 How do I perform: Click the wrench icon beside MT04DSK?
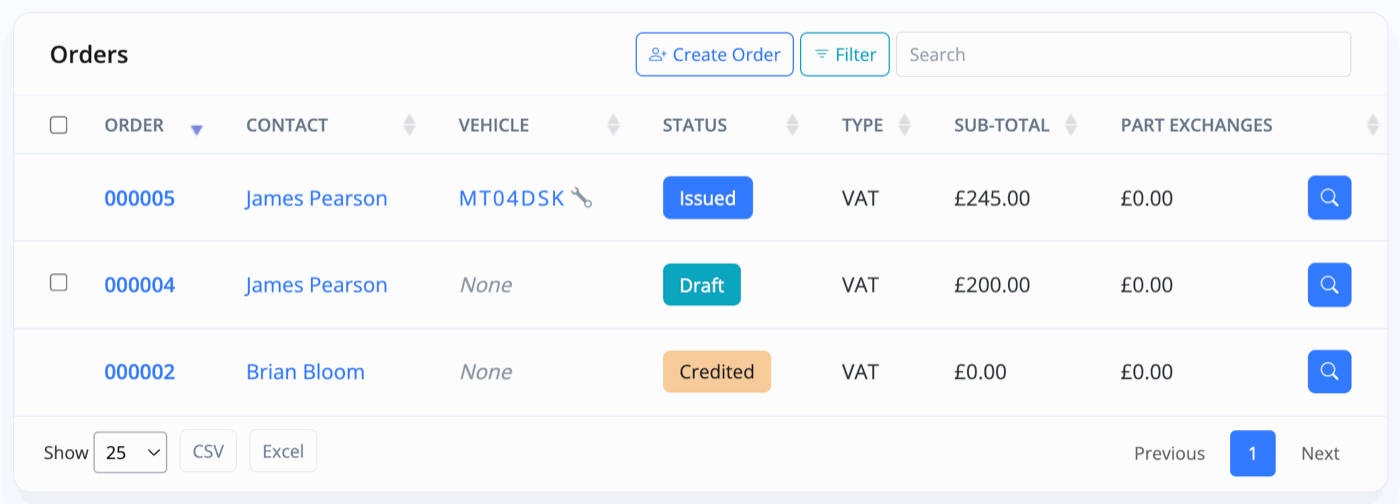pos(582,198)
